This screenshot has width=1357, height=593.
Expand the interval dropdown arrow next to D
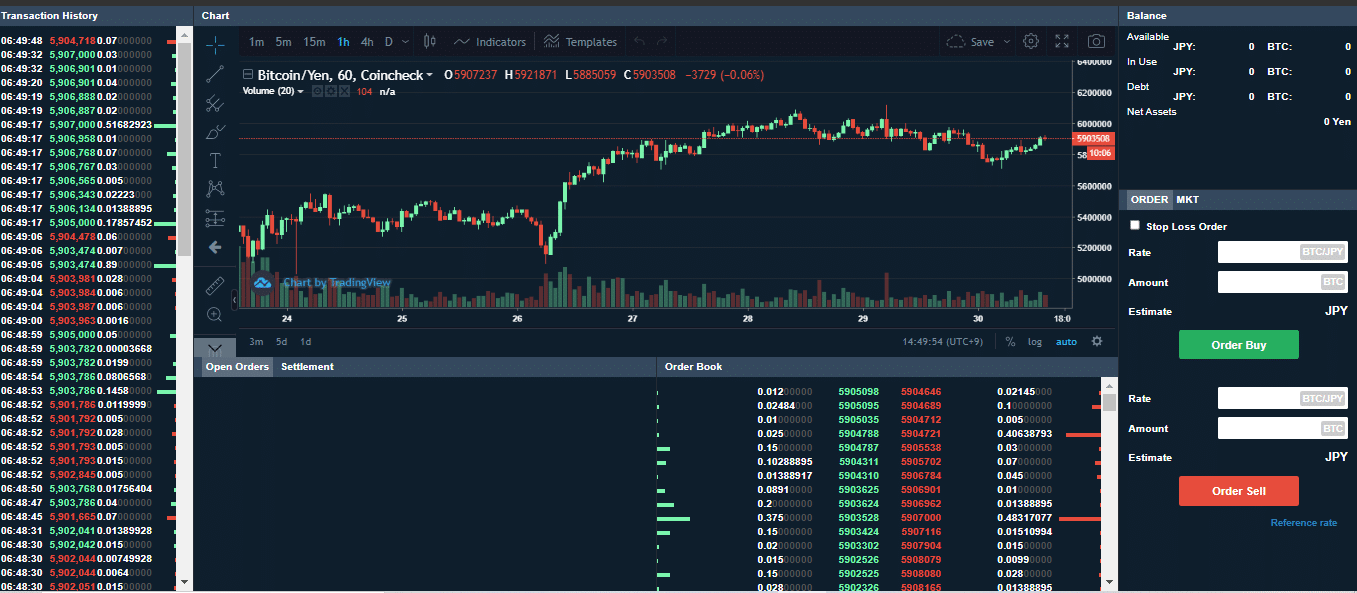coord(406,42)
